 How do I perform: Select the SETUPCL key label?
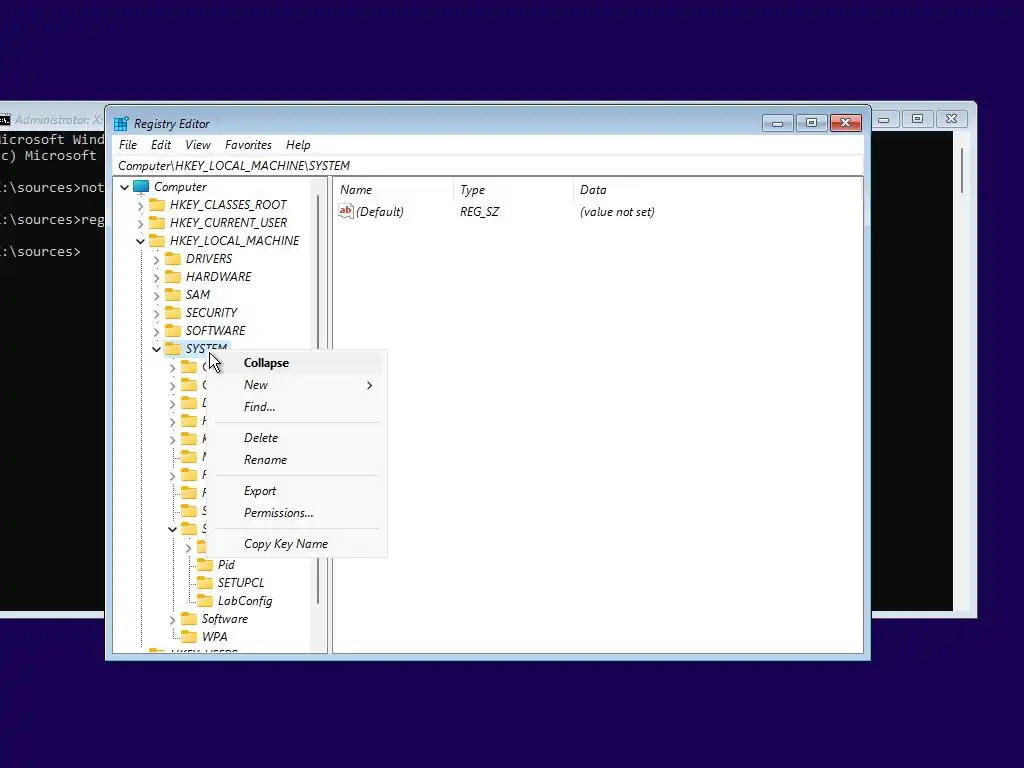(x=241, y=583)
